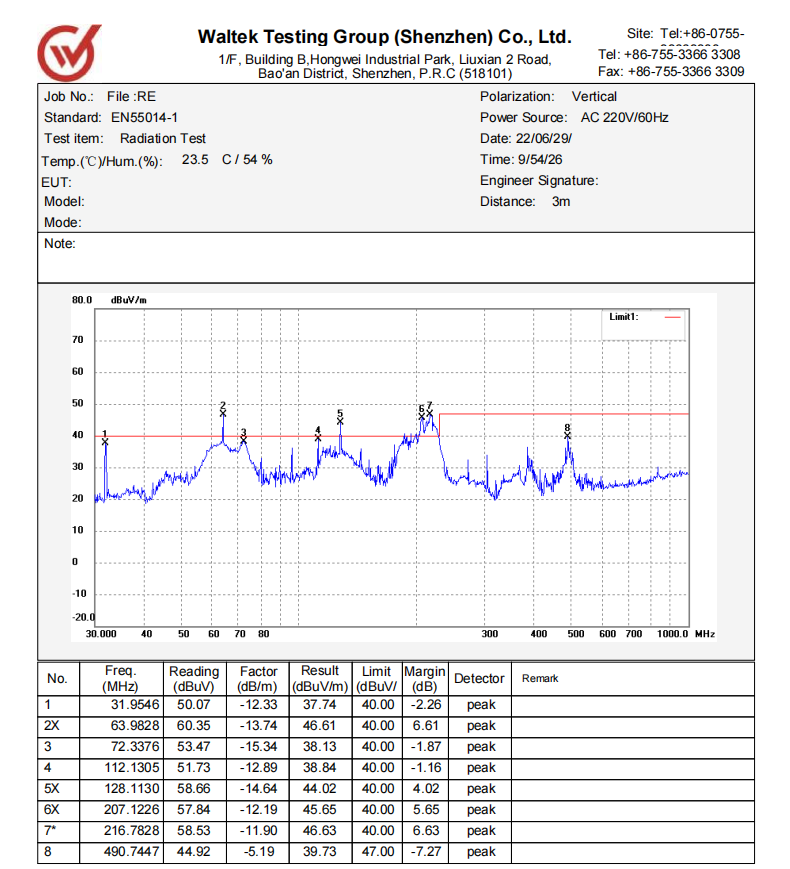Viewport: 790px width, 869px height.
Task: Click the 'Freq. (MHz)' column header
Action: point(121,679)
